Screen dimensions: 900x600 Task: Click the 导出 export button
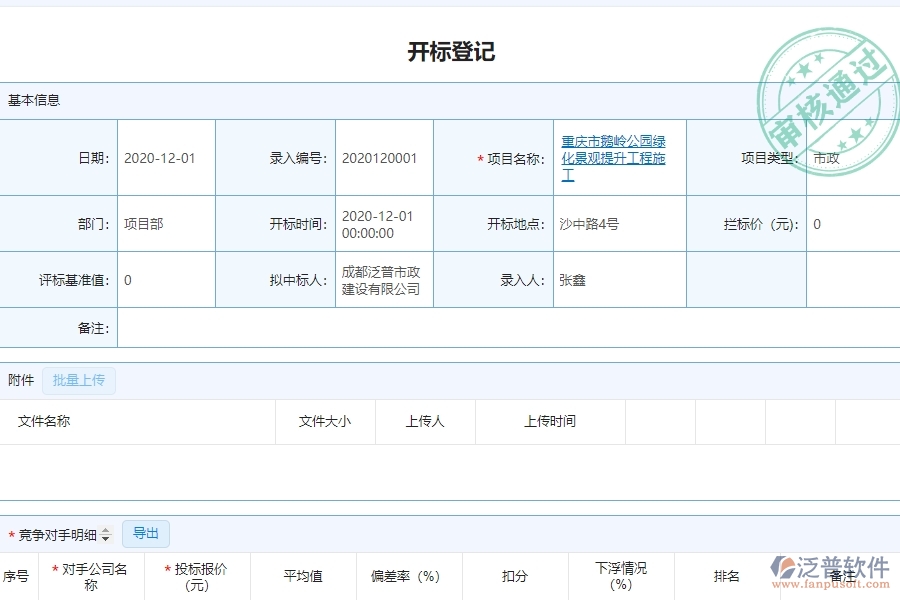pos(145,533)
